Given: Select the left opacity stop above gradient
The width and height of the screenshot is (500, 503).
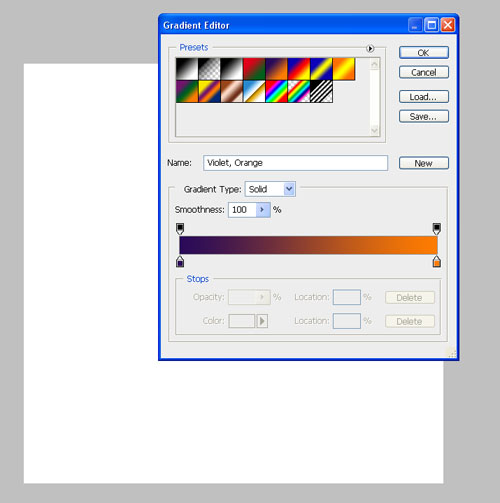Looking at the screenshot, I should [180, 229].
